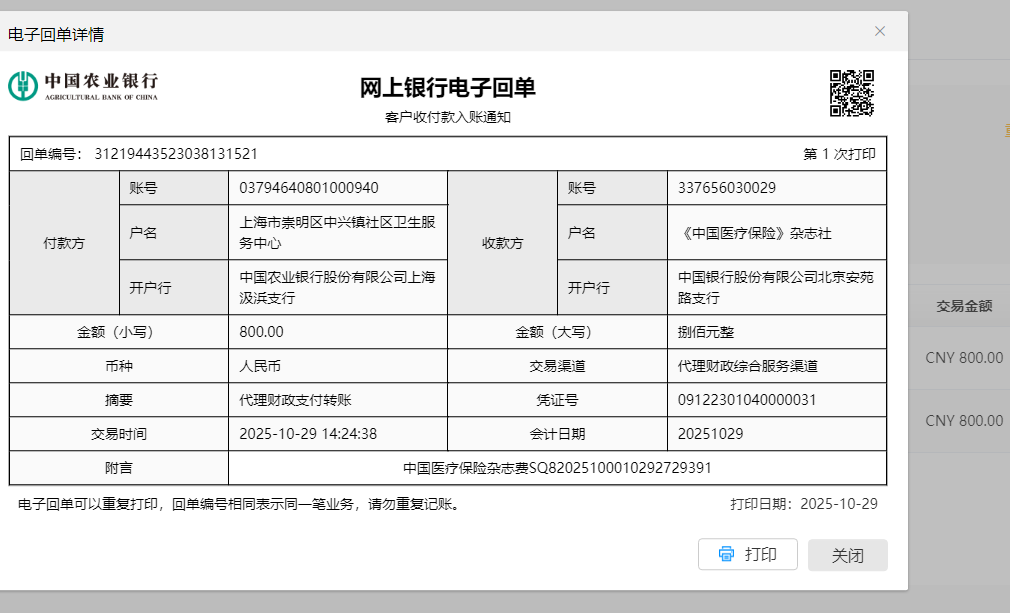Click the 800.00 amount cell
The height and width of the screenshot is (613, 1010).
point(261,332)
